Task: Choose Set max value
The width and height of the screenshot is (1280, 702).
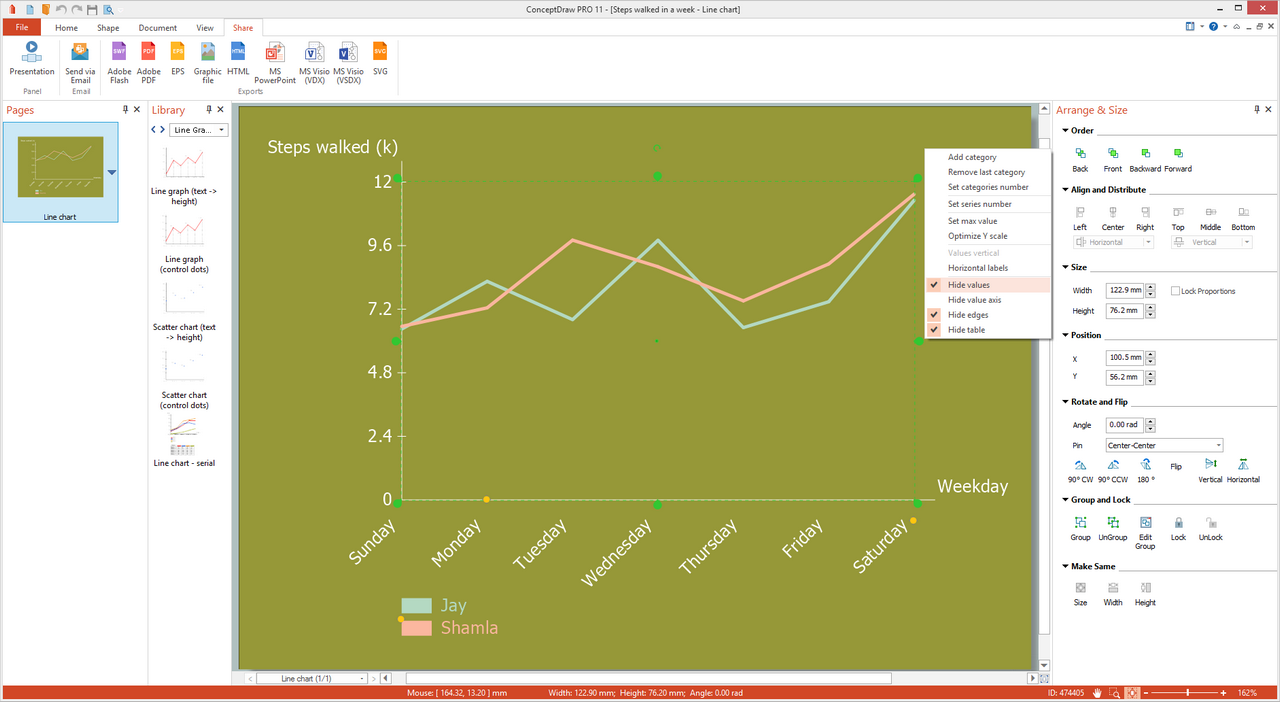Action: click(x=988, y=221)
